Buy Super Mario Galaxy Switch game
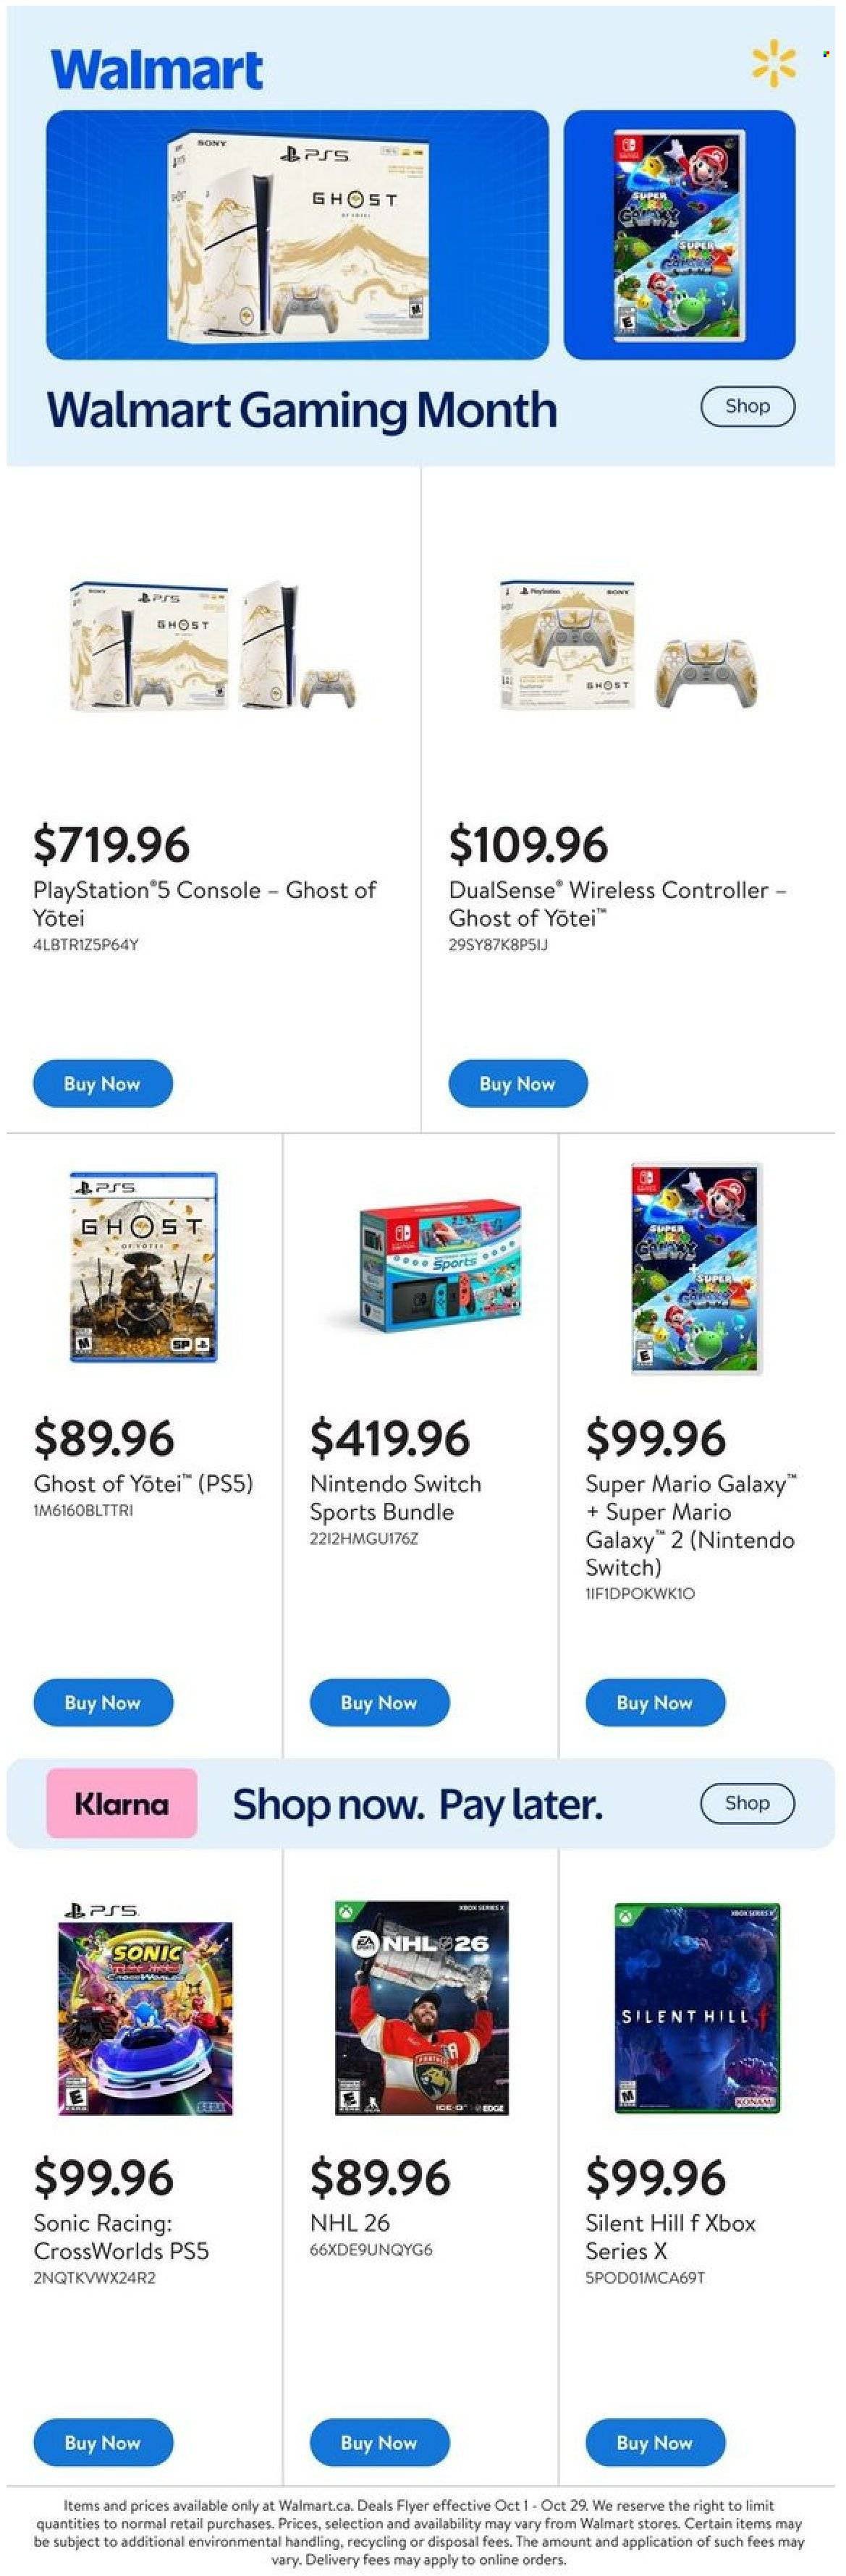The width and height of the screenshot is (846, 2576). [x=654, y=1703]
